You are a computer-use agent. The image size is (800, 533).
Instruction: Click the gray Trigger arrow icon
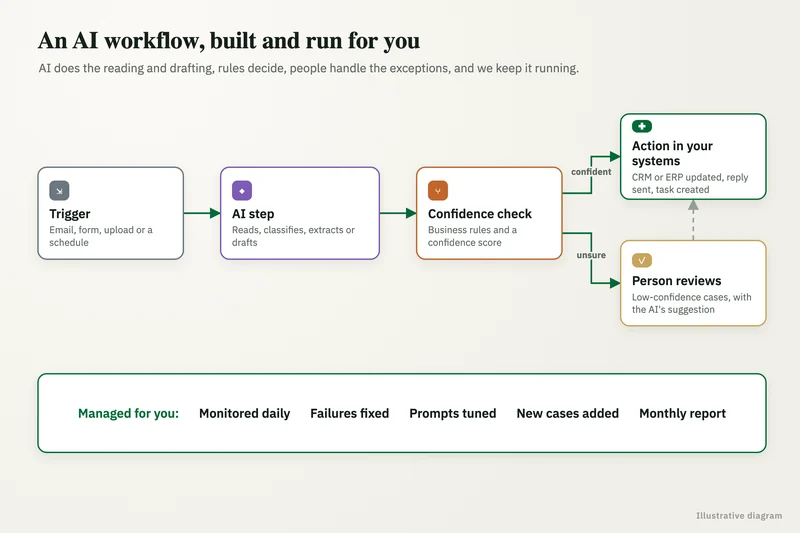pyautogui.click(x=59, y=191)
